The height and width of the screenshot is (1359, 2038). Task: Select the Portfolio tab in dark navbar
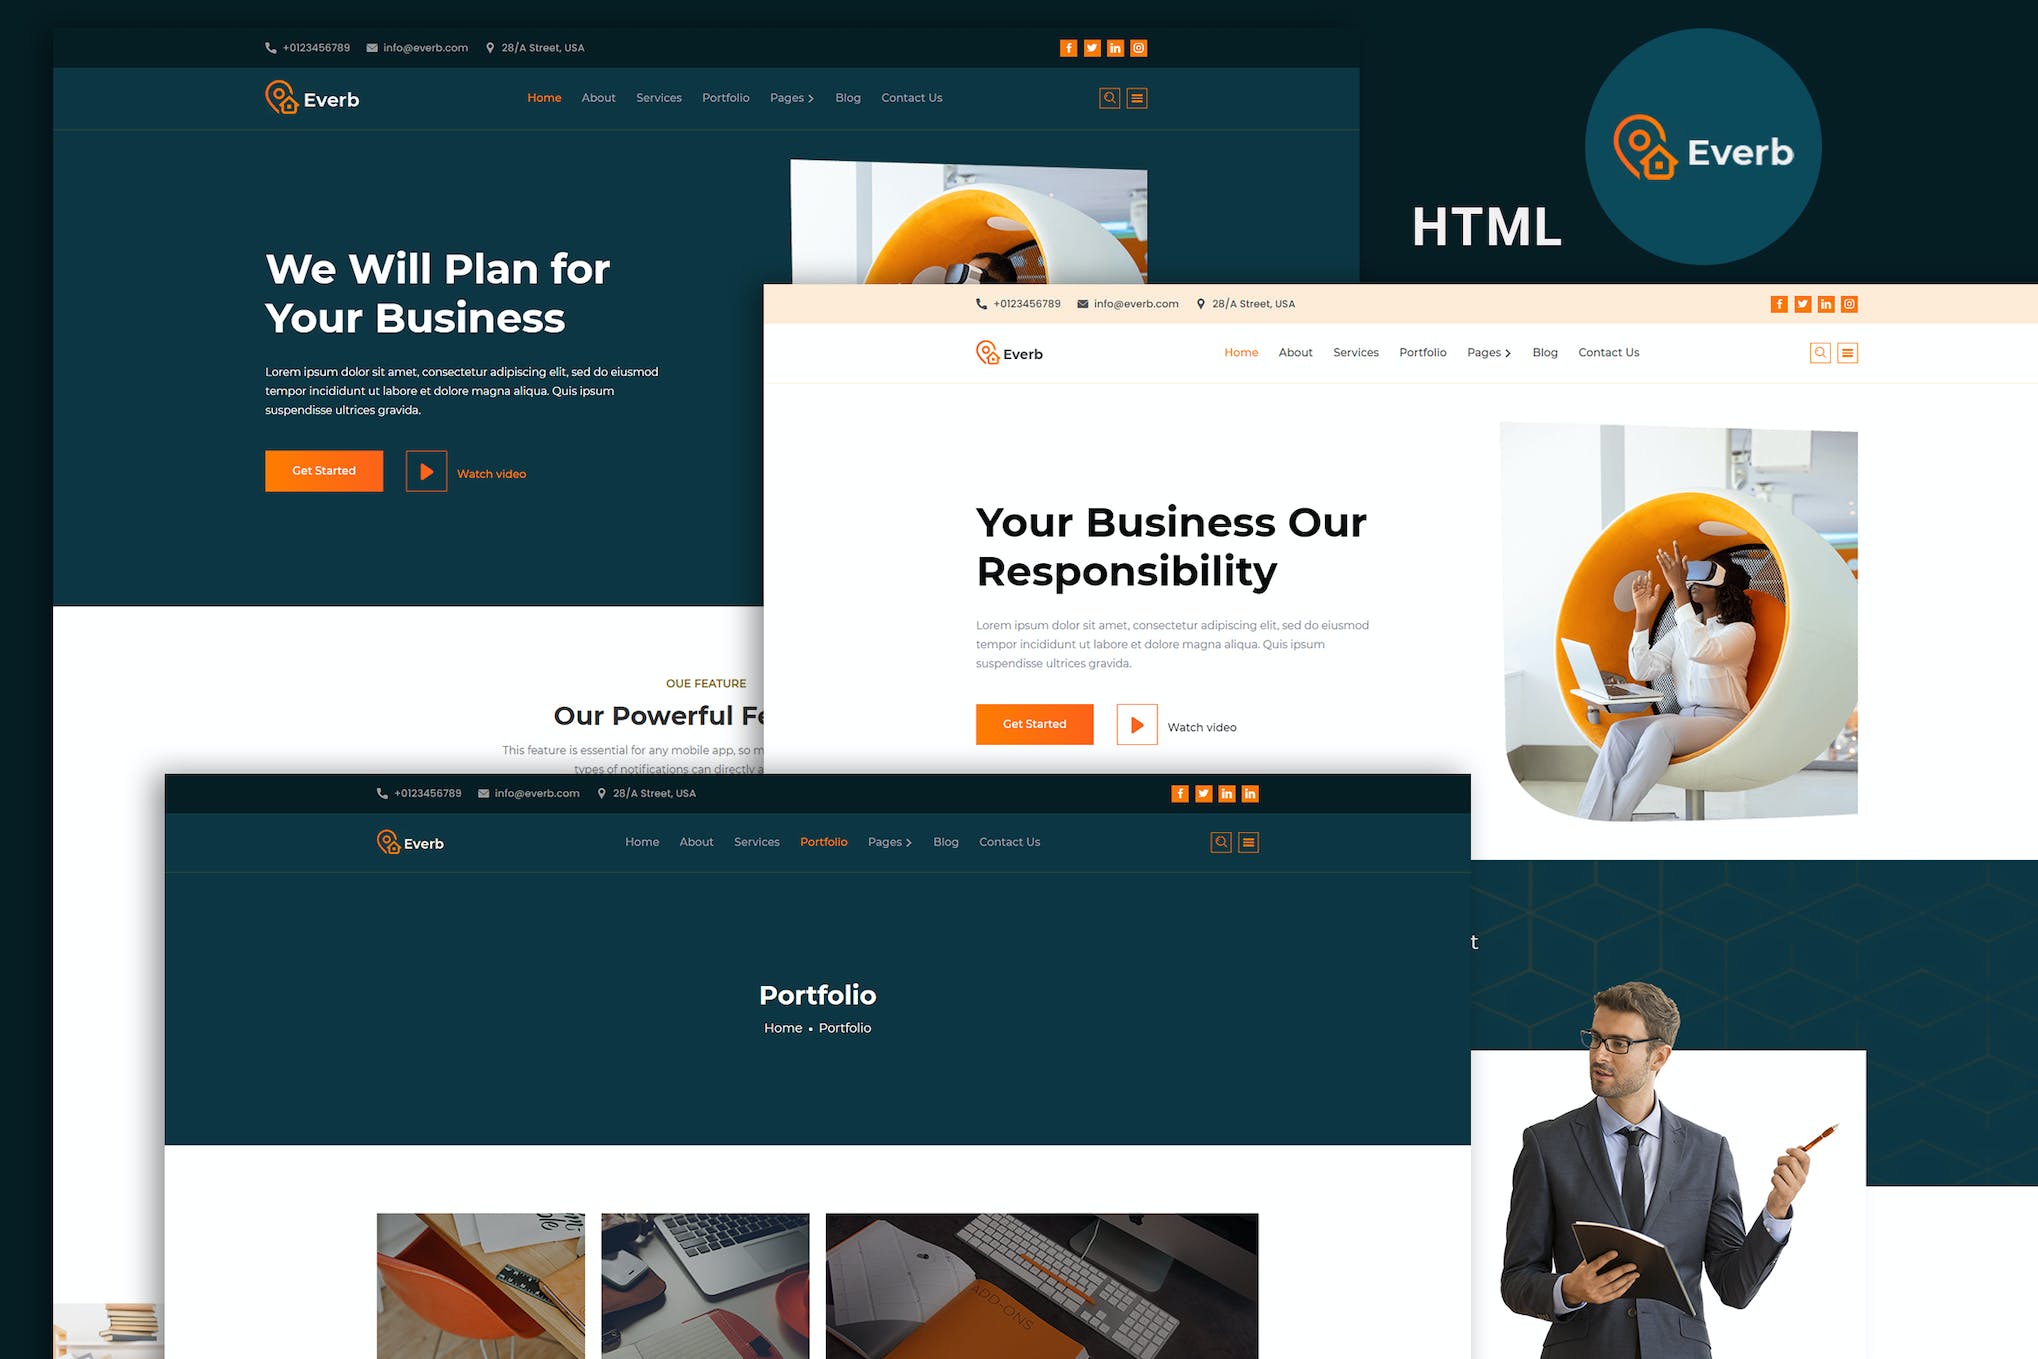pyautogui.click(x=822, y=842)
